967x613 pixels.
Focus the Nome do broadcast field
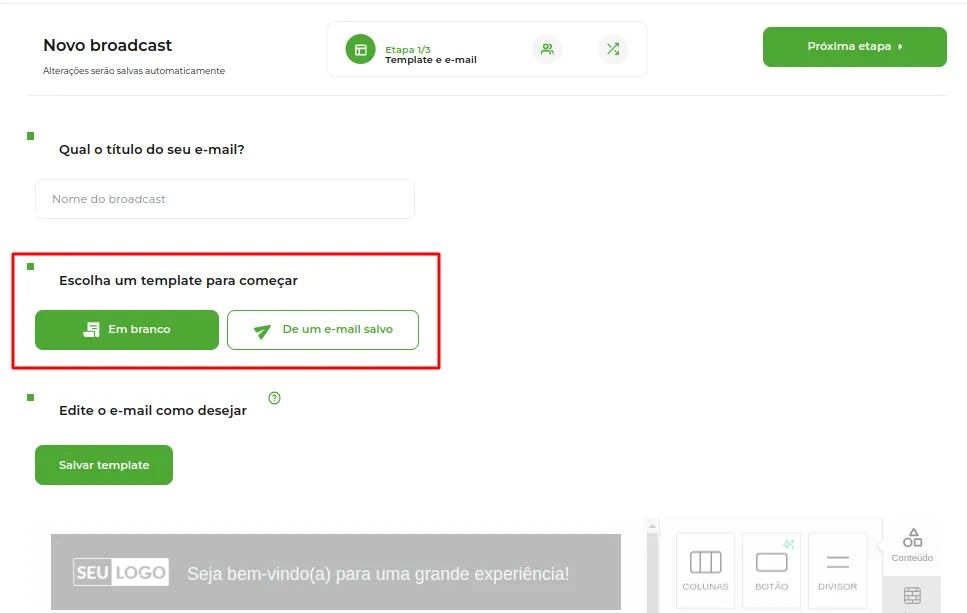224,199
